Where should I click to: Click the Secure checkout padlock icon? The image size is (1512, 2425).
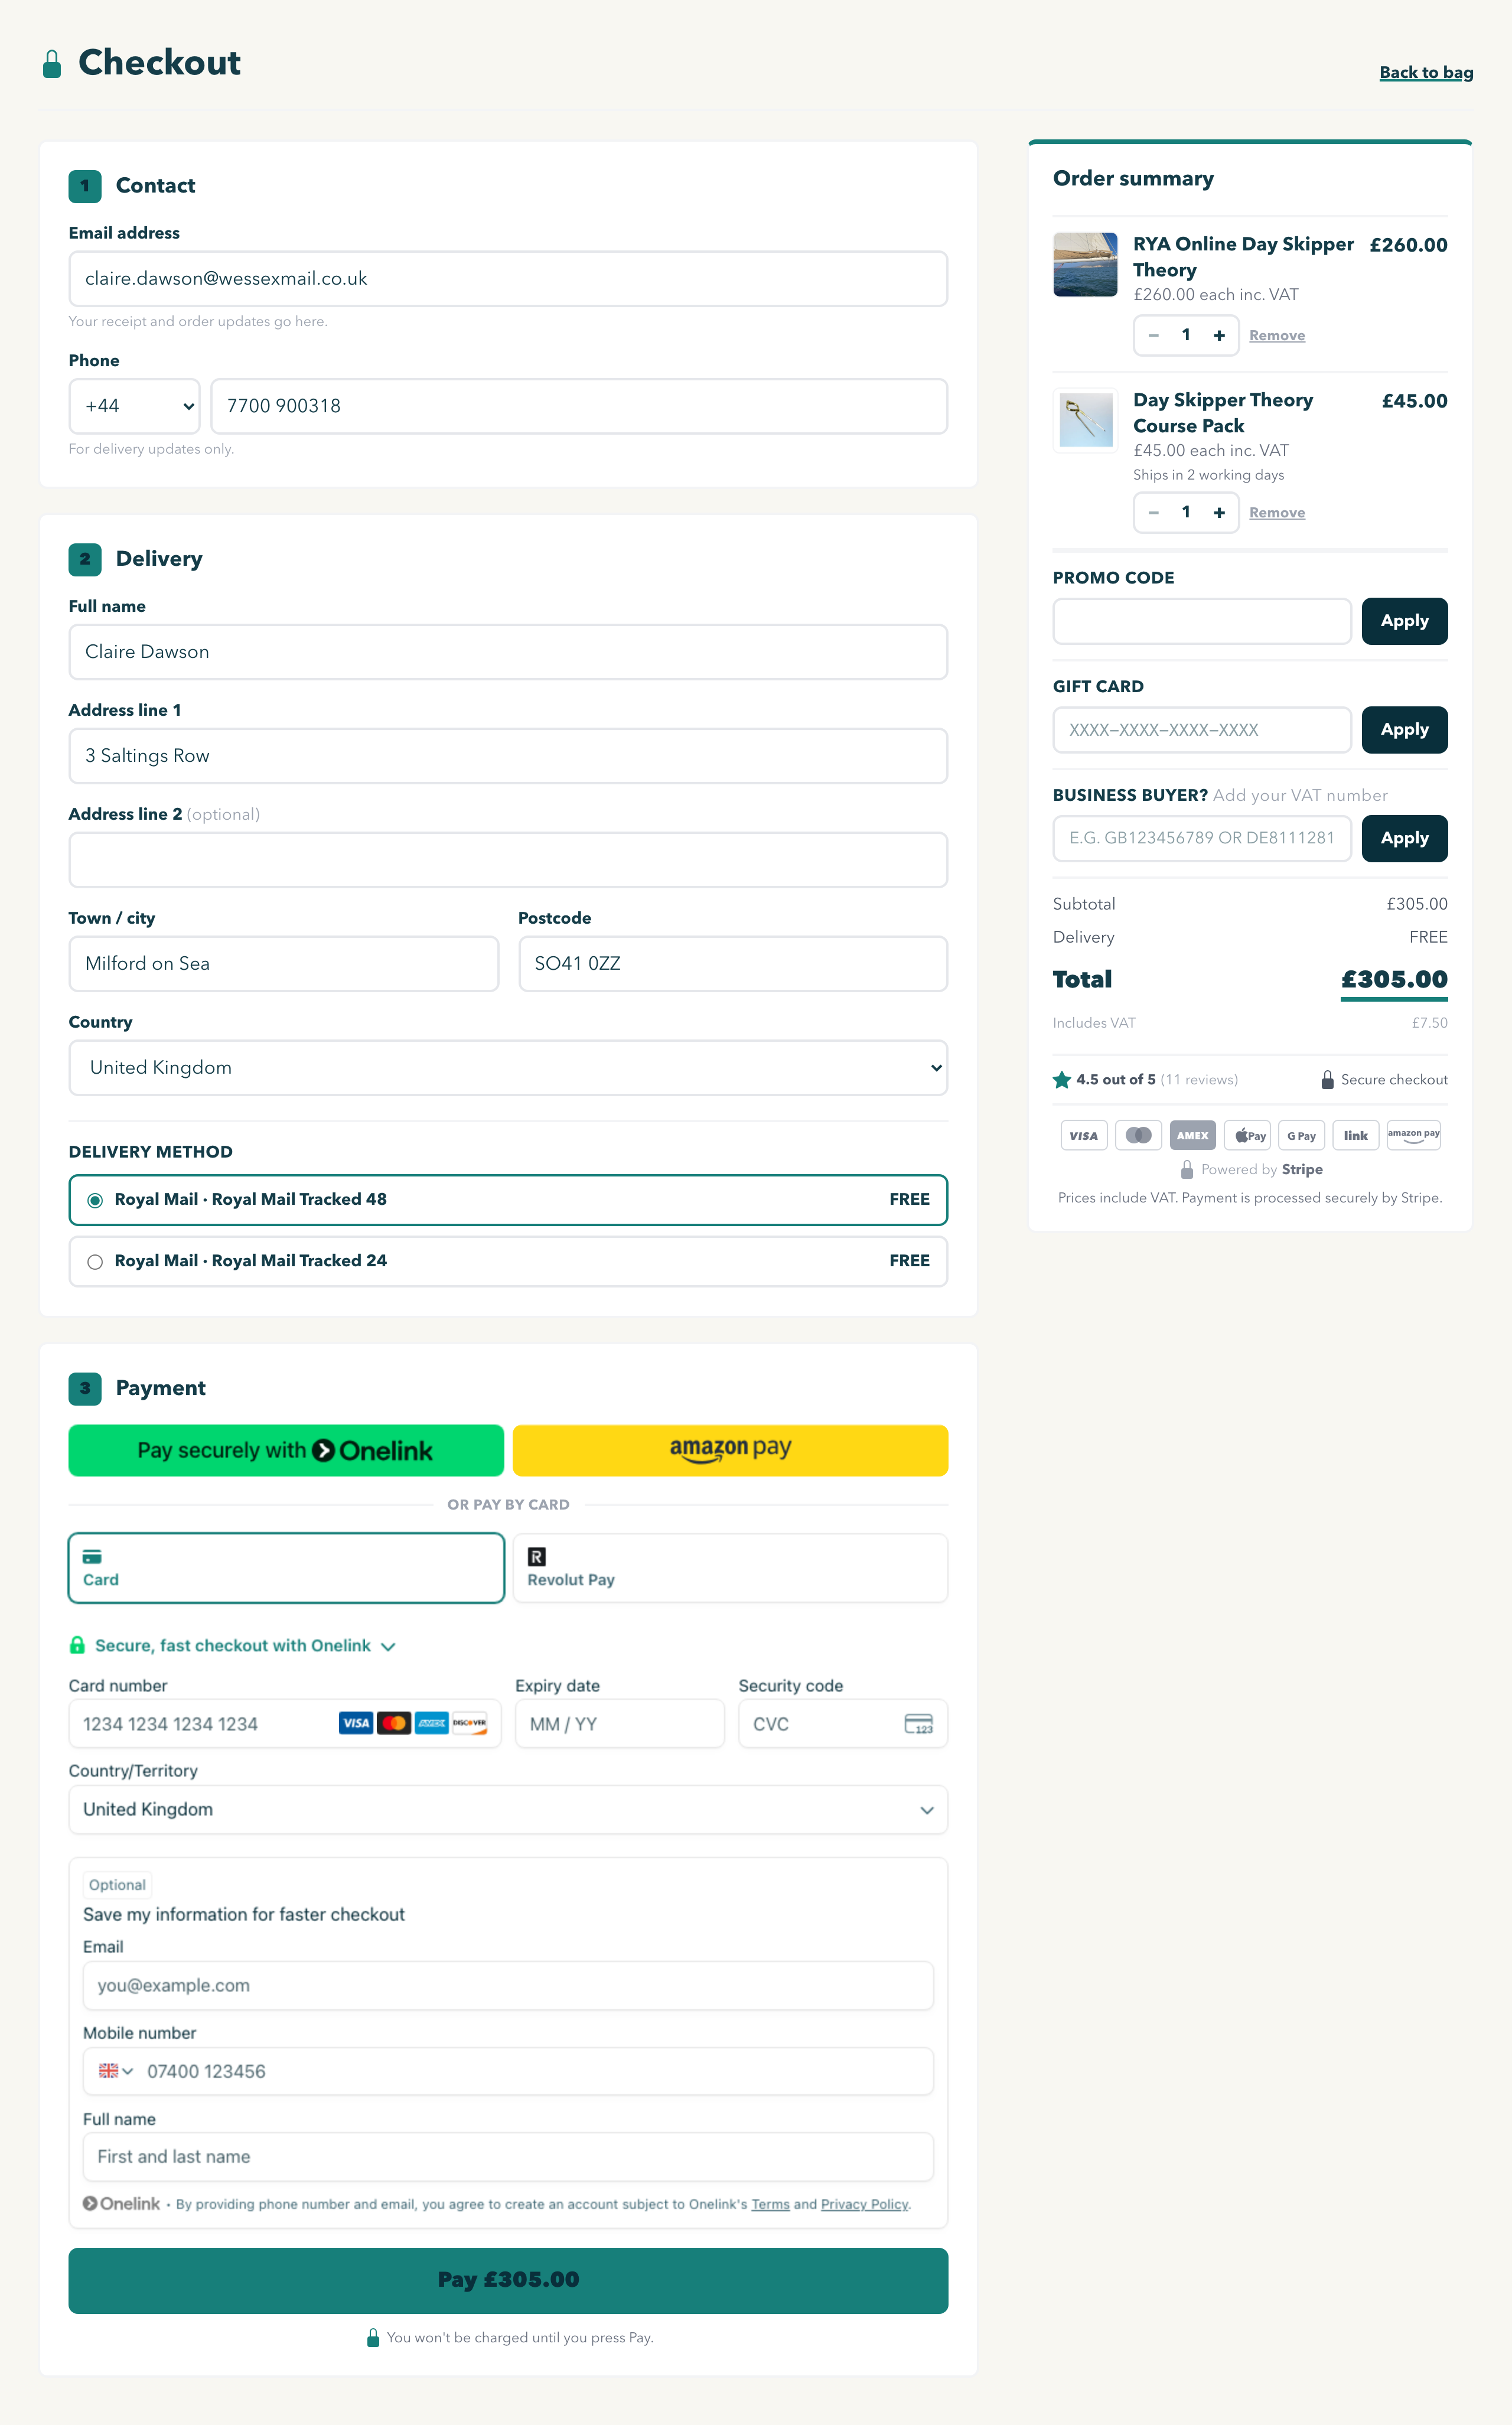tap(1327, 1080)
